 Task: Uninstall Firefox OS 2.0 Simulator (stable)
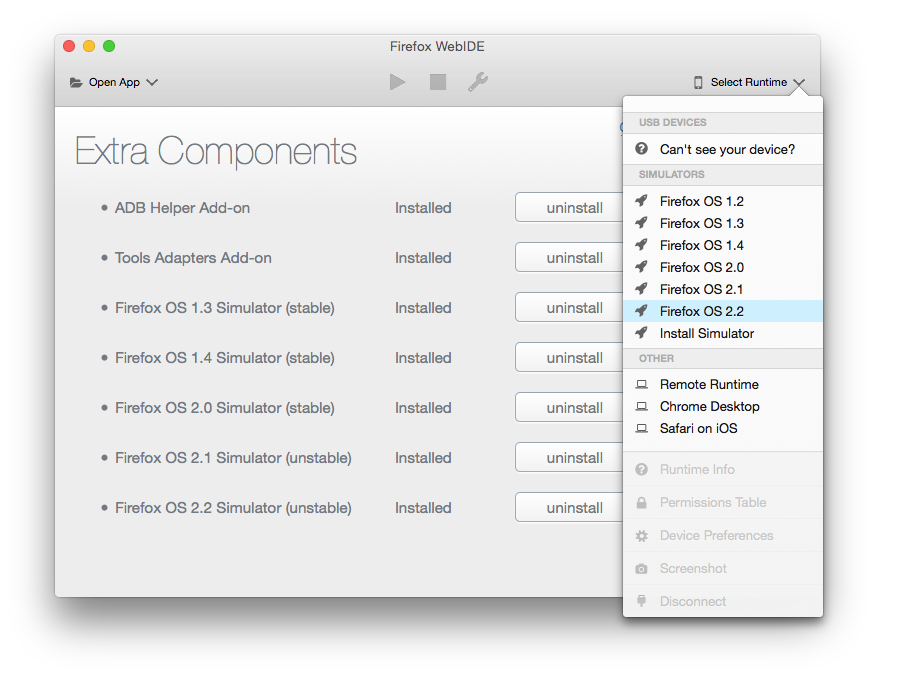tap(574, 408)
